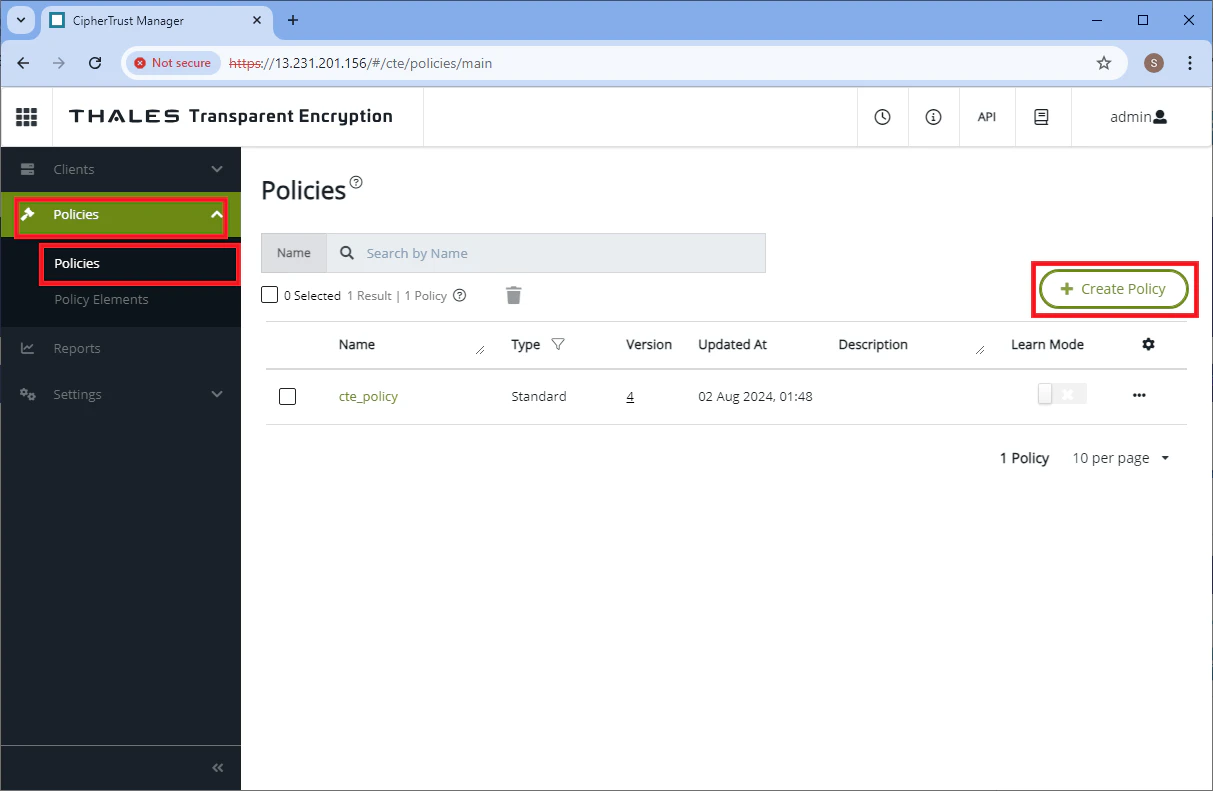Viewport: 1213px width, 791px height.
Task: Check the cte_policy row checkbox
Action: tap(287, 396)
